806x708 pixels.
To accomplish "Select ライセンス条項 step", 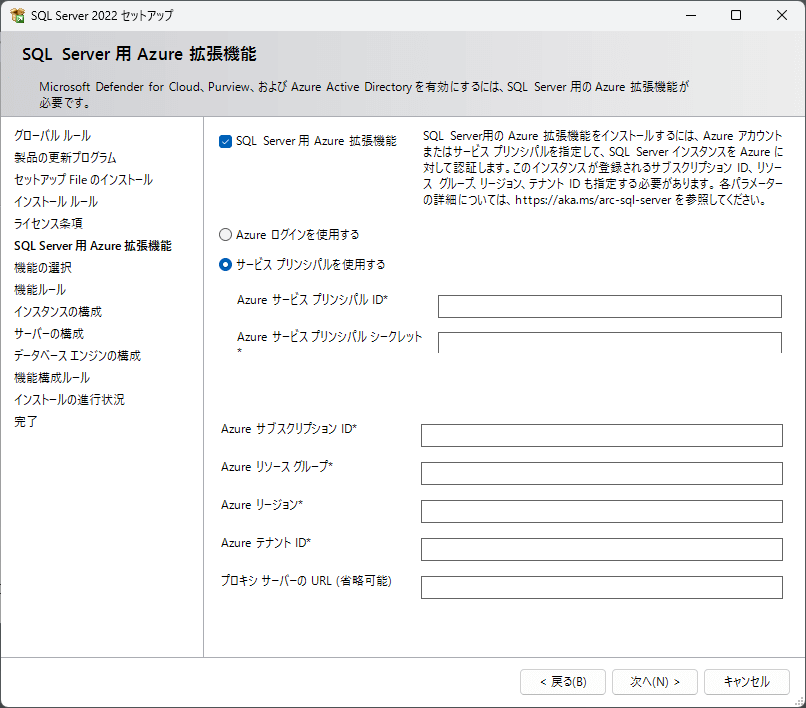I will tap(48, 224).
